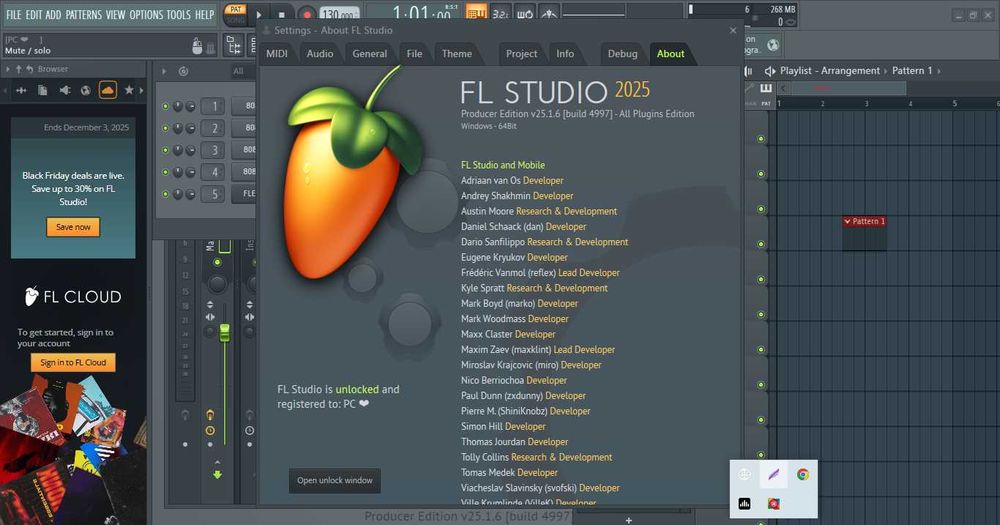Click the metronome icon in the top toolbar
The width and height of the screenshot is (1000, 525).
tap(548, 13)
